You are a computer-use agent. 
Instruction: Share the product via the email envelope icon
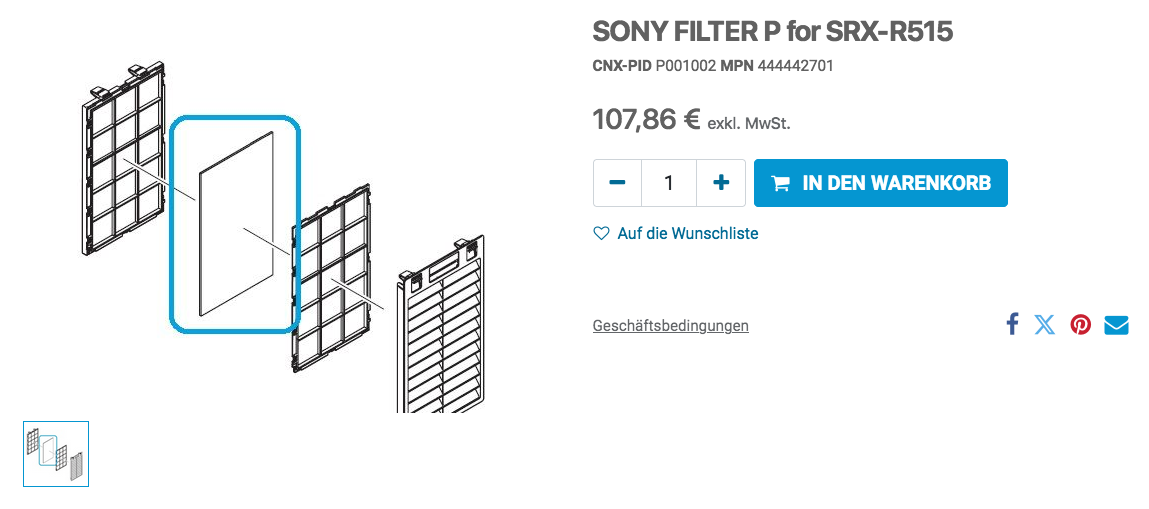point(1116,324)
